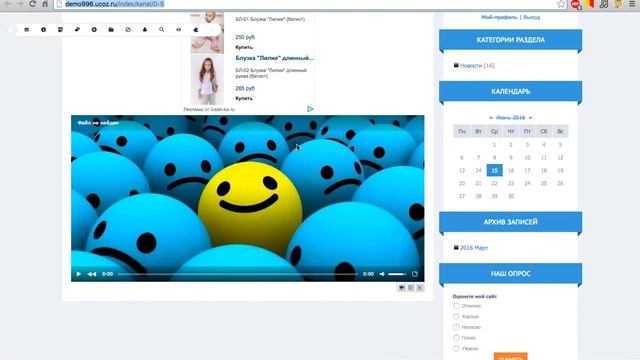Viewport: 640px width, 360px height.
Task: Click the round plus/settings icon in admin toolbar
Action: [94, 30]
